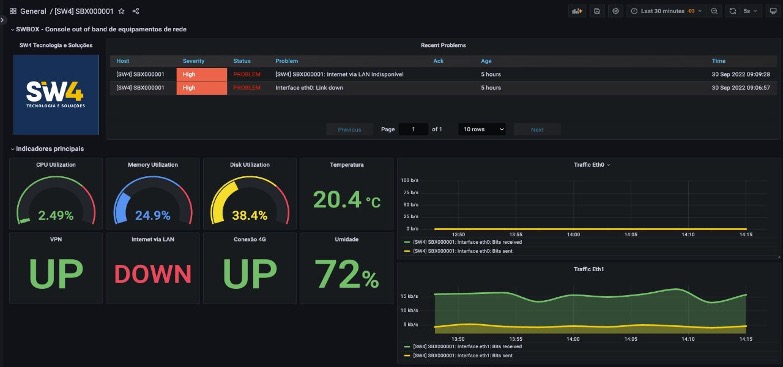Share the dashboard via share icon
Image resolution: width=783 pixels, height=367 pixels.
click(136, 11)
